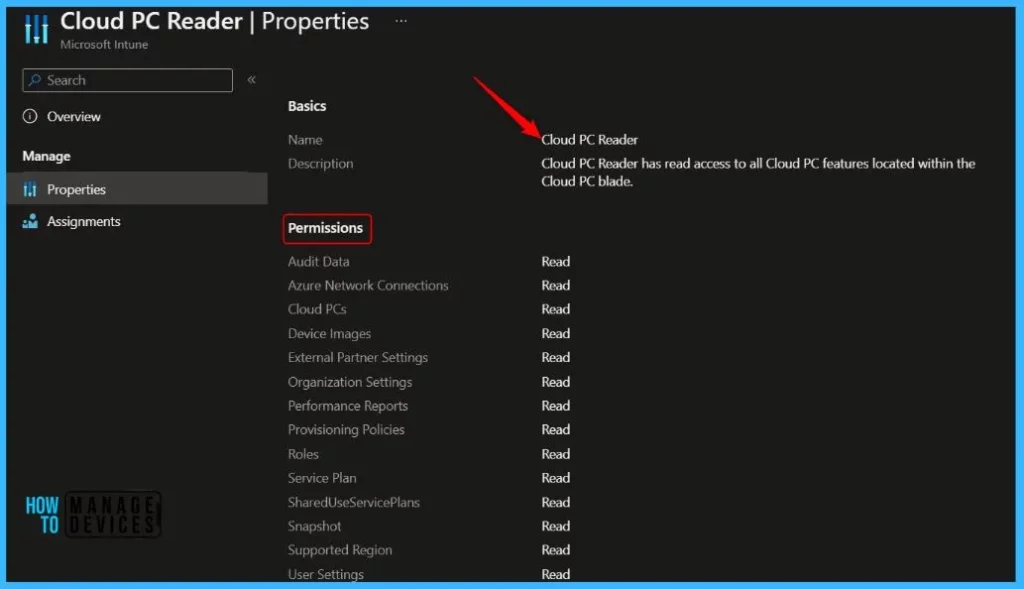Click the Description field label
Screen dimensions: 1024x589
coord(321,164)
